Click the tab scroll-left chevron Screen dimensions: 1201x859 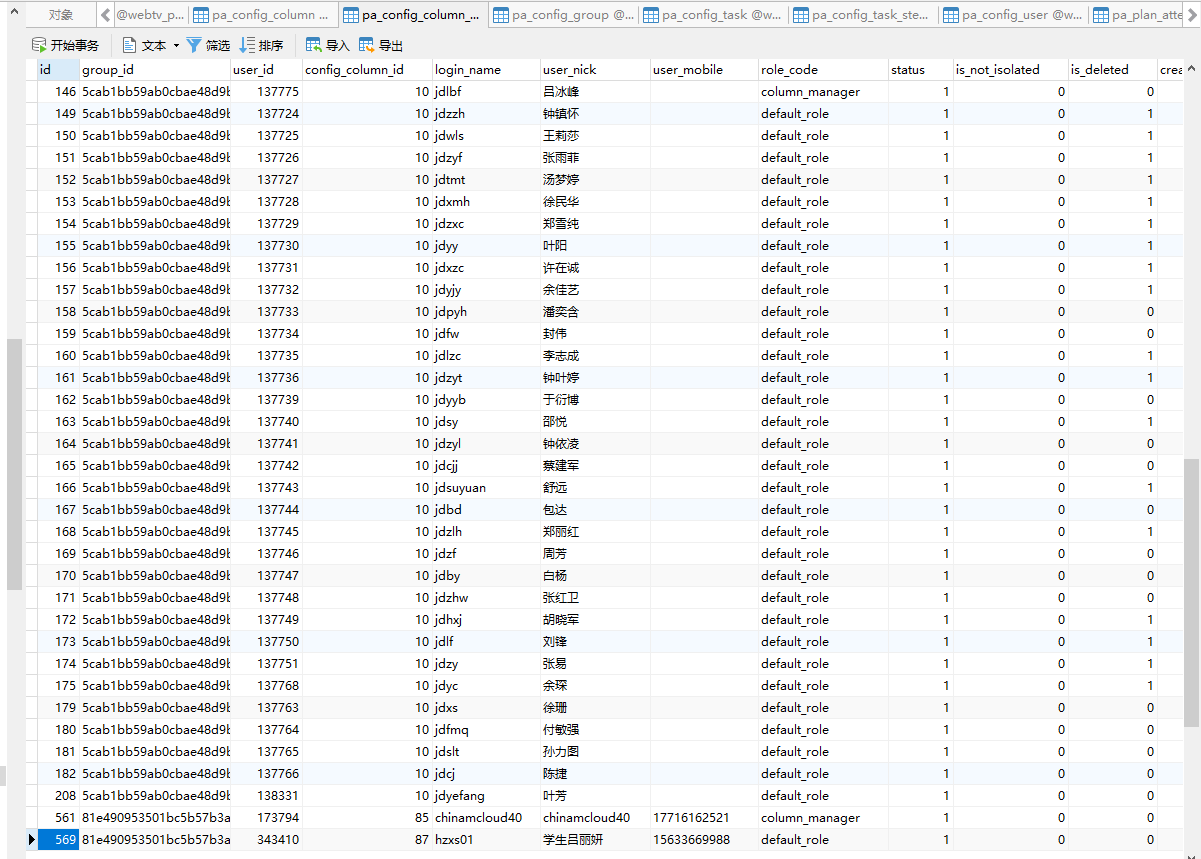click(106, 15)
